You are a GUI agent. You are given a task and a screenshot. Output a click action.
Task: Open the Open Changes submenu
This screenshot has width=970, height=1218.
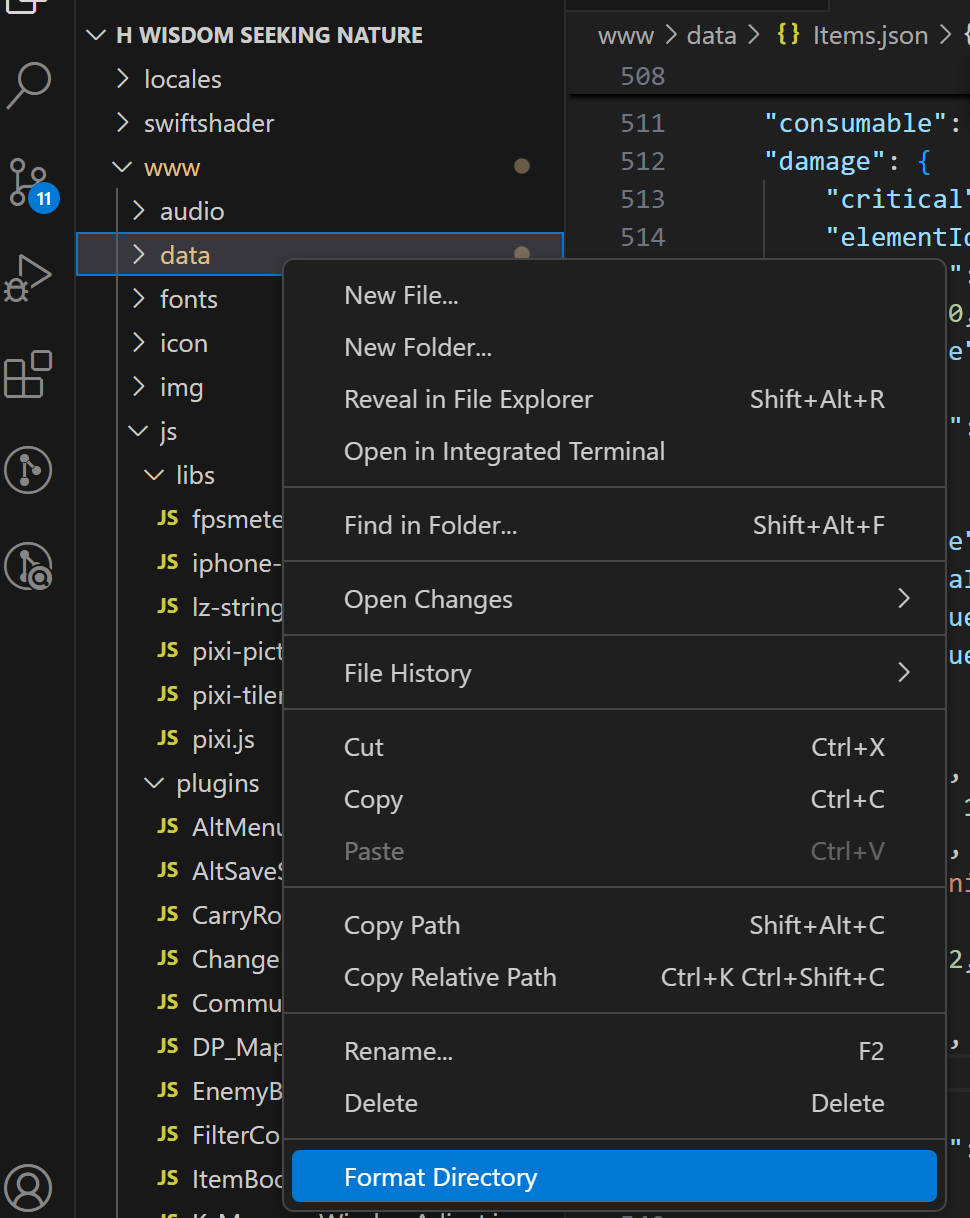point(614,599)
